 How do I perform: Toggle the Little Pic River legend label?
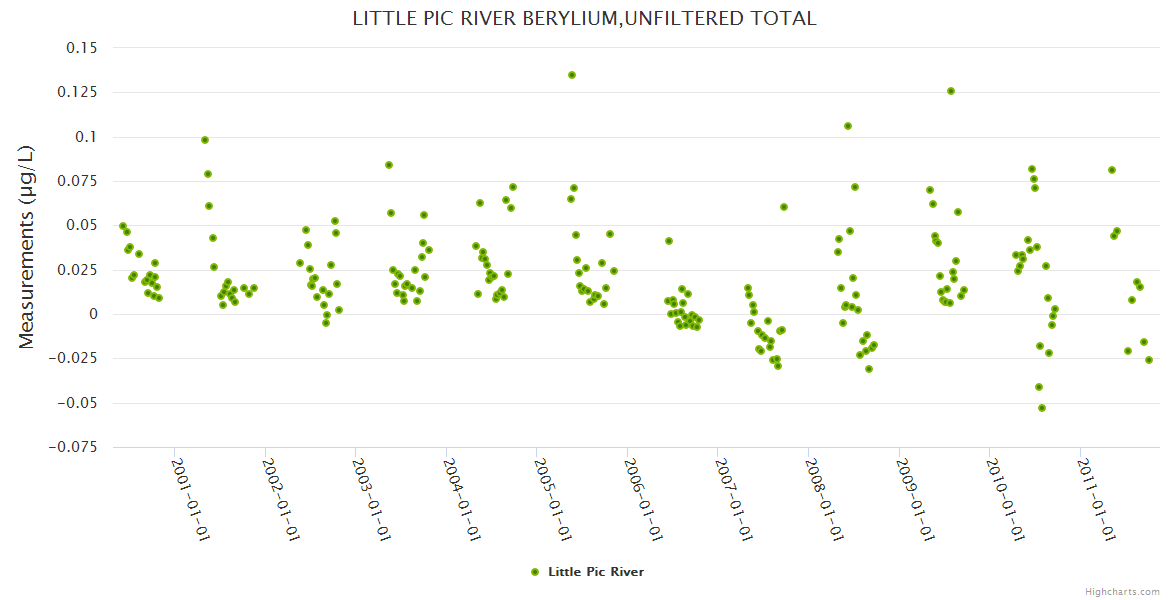coord(595,572)
